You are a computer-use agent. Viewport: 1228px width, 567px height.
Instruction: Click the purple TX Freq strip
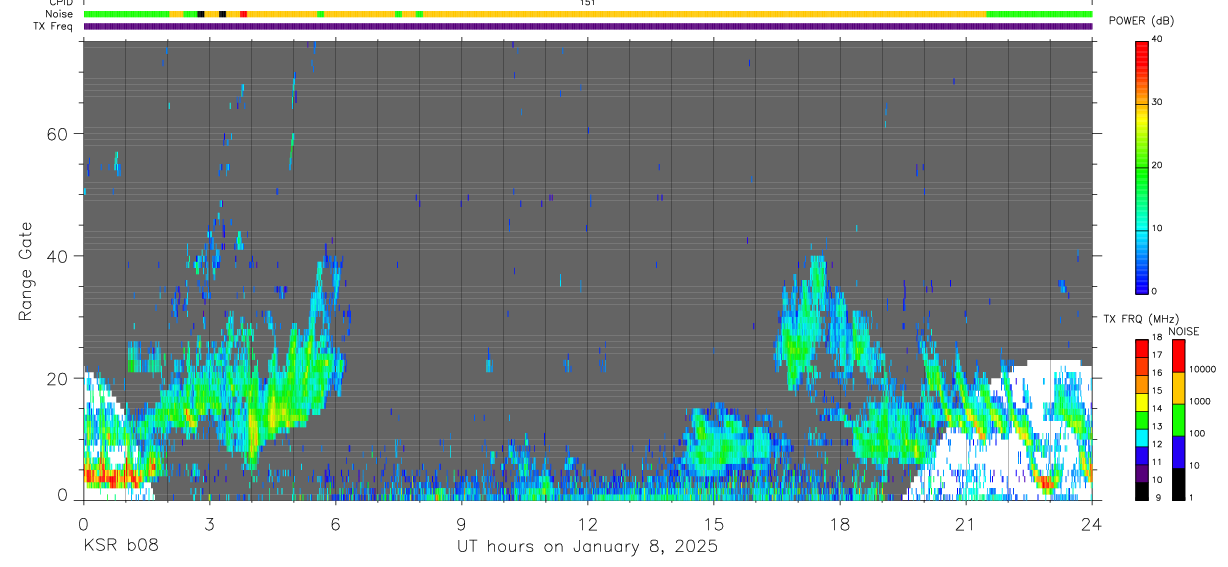(x=588, y=26)
